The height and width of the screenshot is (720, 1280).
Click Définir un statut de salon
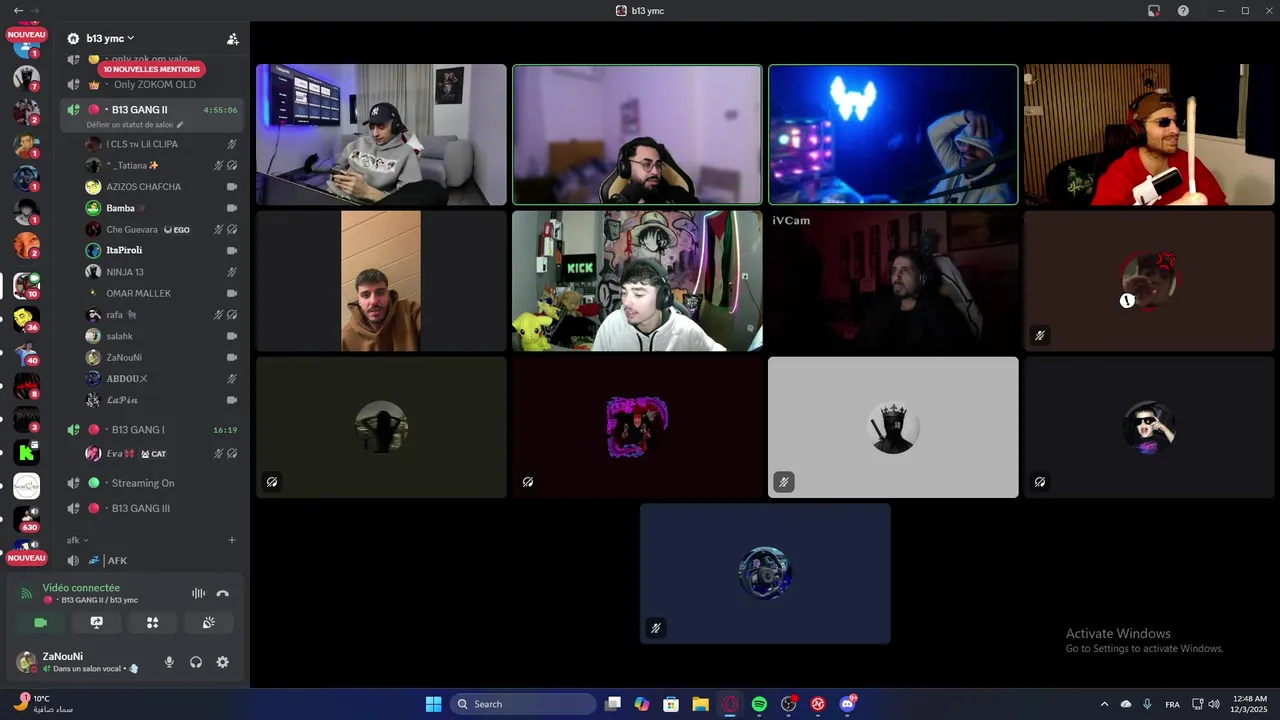135,125
